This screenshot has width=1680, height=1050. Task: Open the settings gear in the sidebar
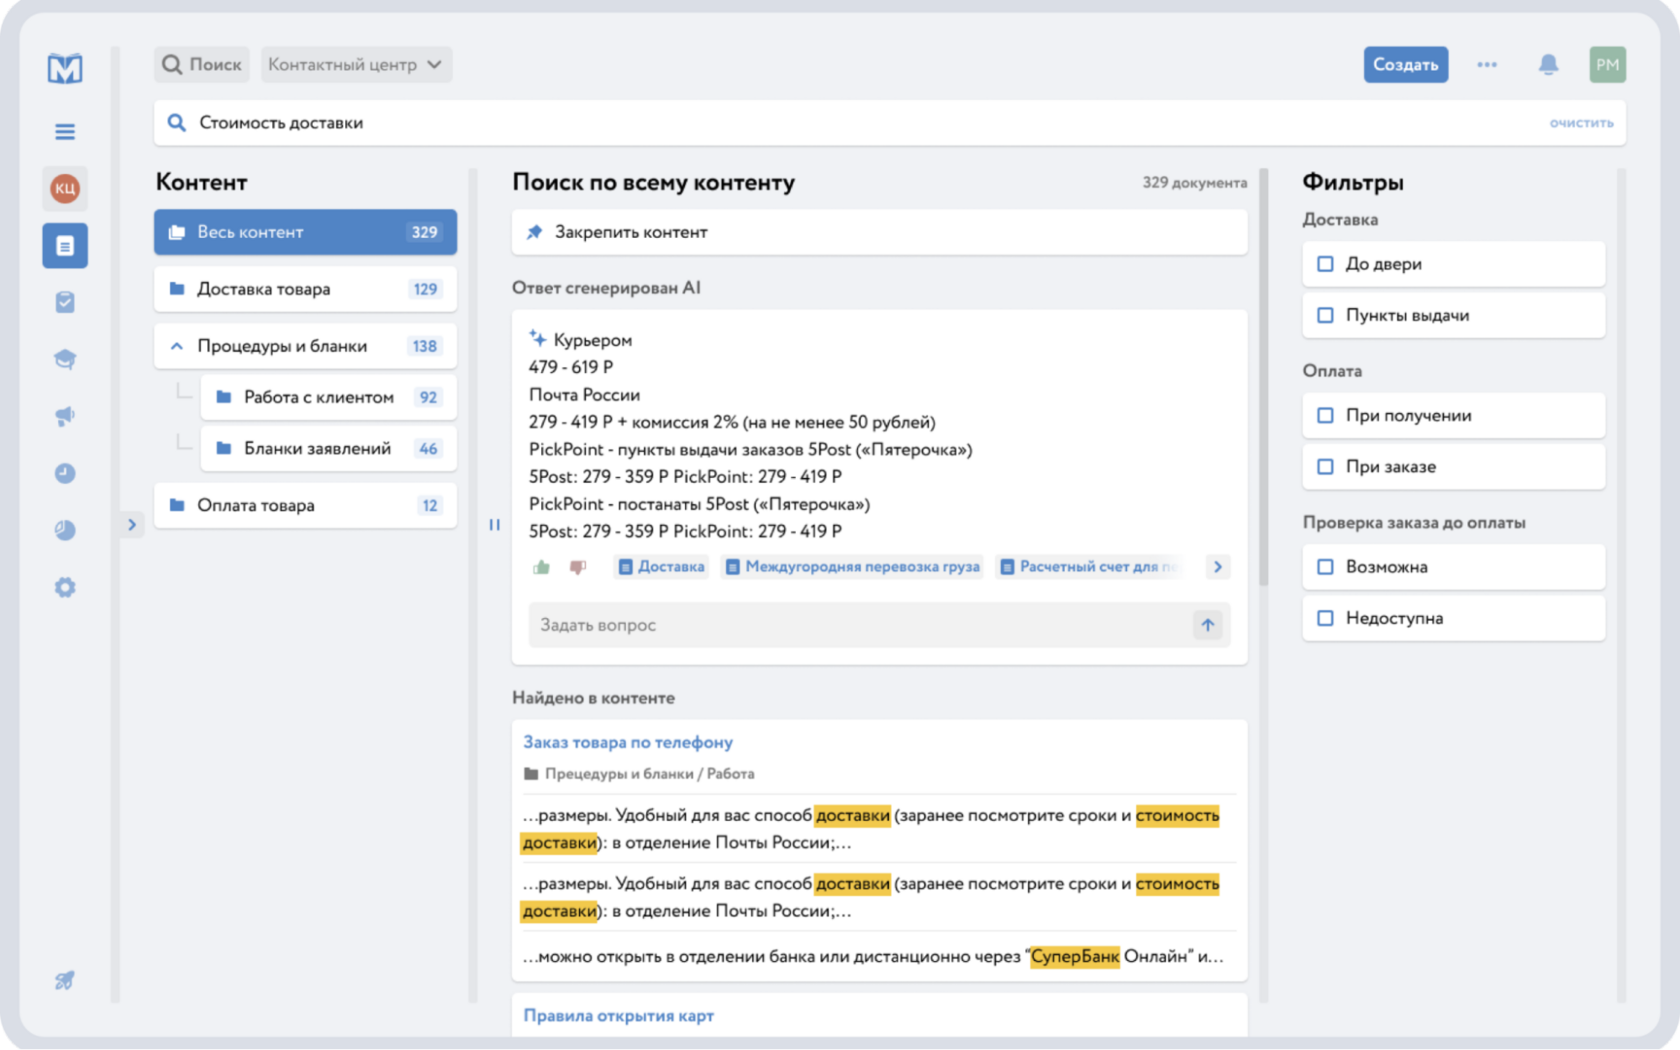(65, 587)
